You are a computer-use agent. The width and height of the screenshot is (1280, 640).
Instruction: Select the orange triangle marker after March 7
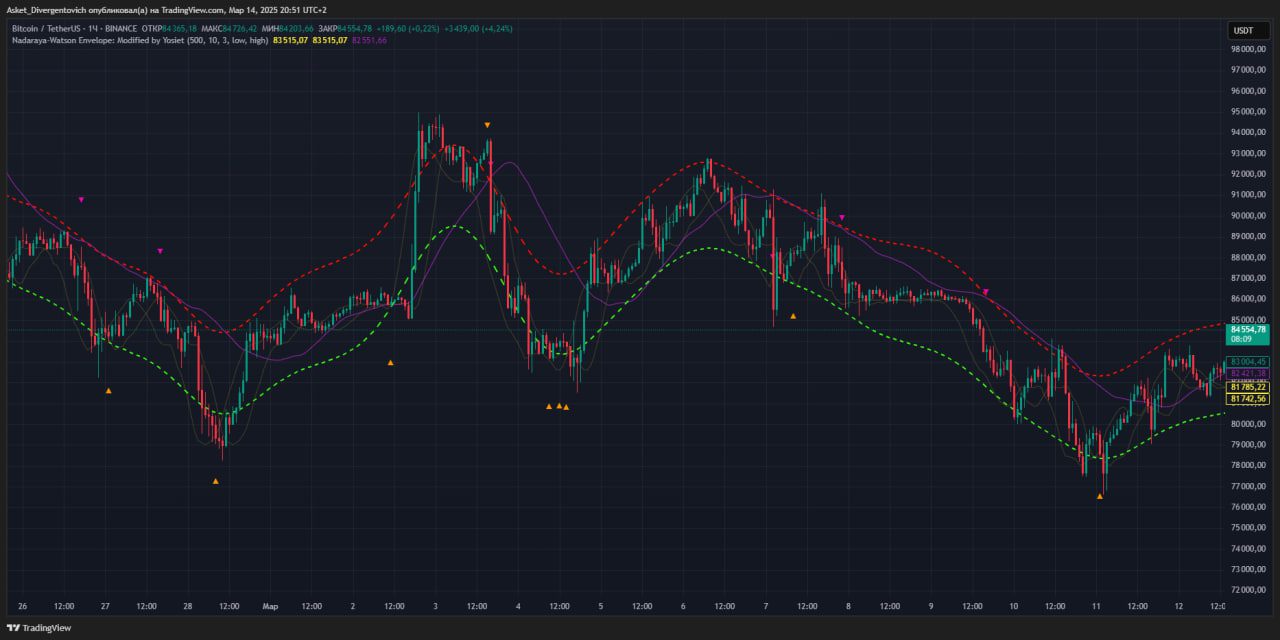tap(793, 316)
